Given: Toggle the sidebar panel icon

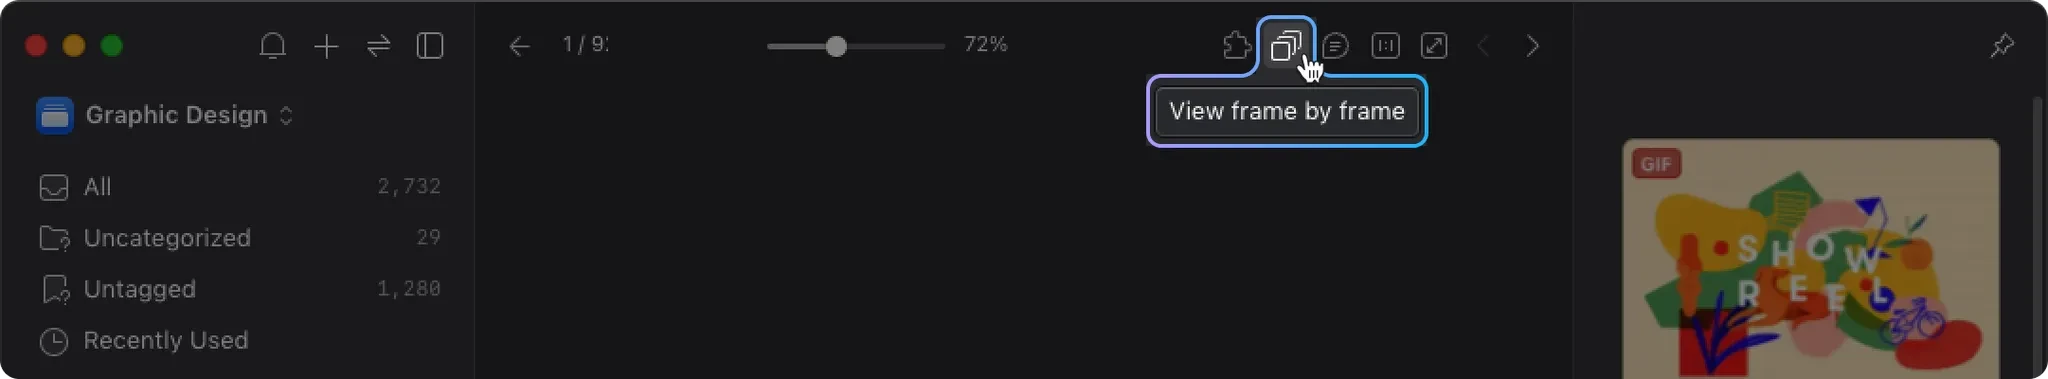Looking at the screenshot, I should [430, 46].
